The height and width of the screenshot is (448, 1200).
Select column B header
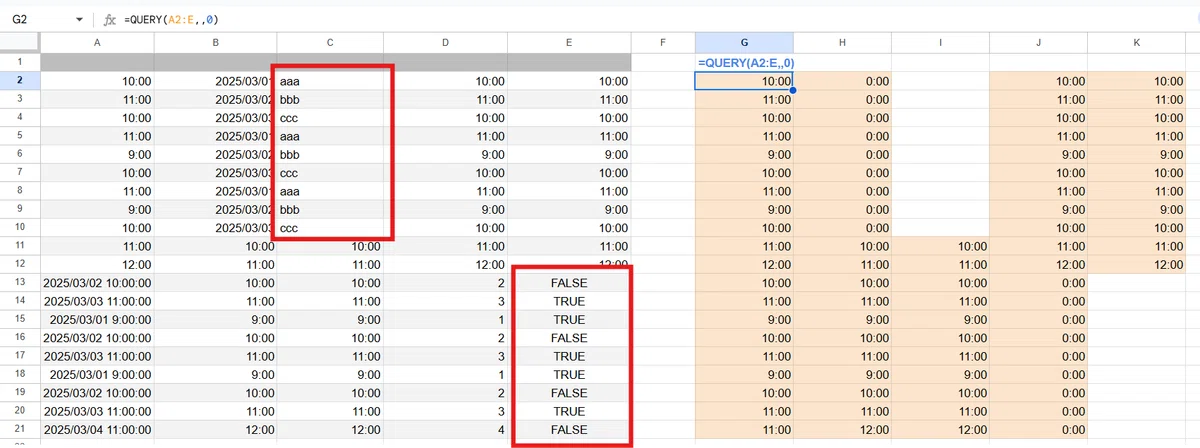point(215,43)
